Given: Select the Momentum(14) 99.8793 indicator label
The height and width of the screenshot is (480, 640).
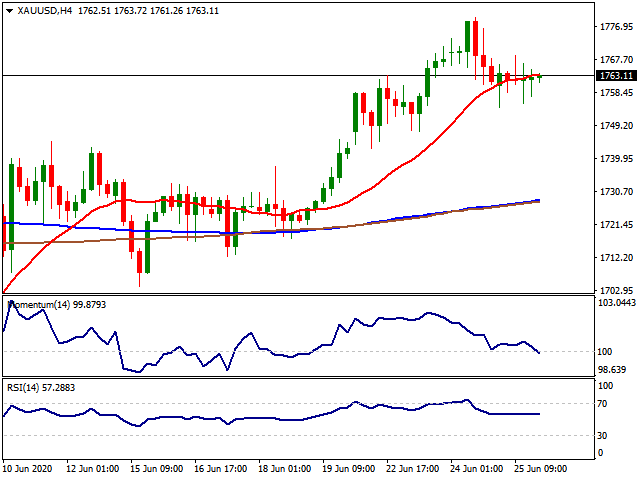Looking at the screenshot, I should 57,305.
